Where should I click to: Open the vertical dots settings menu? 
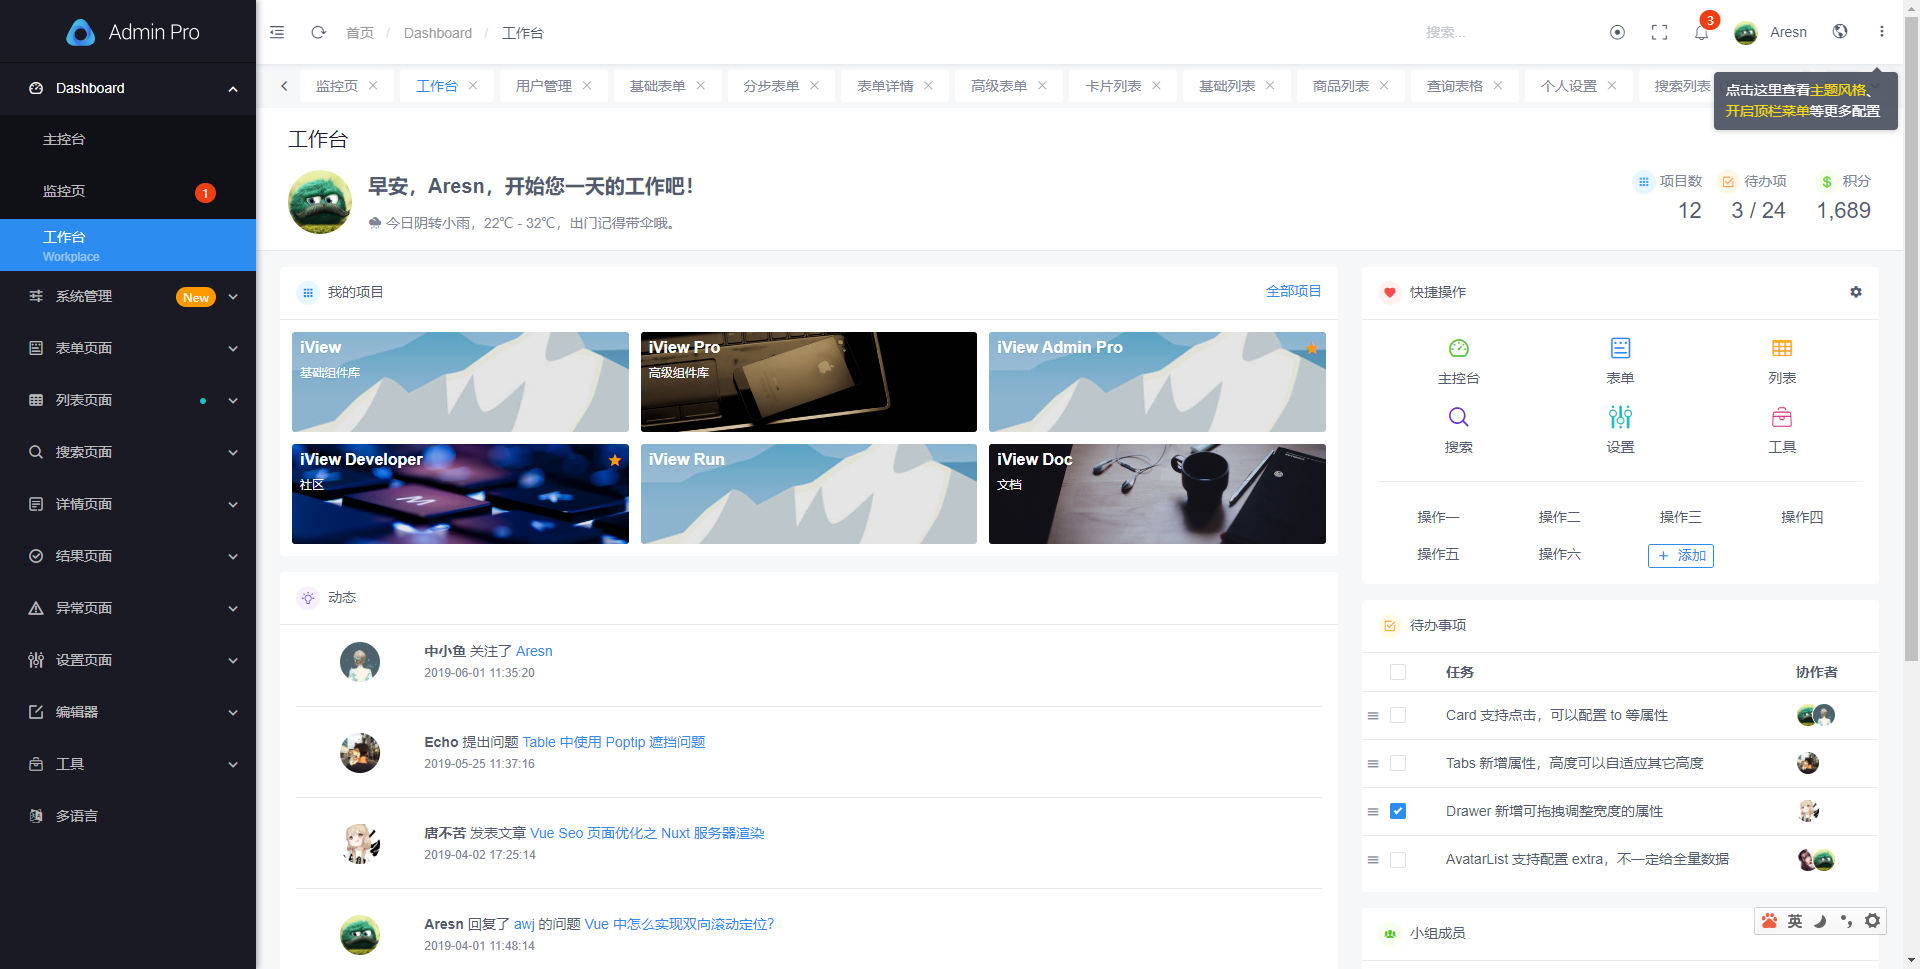[1881, 31]
